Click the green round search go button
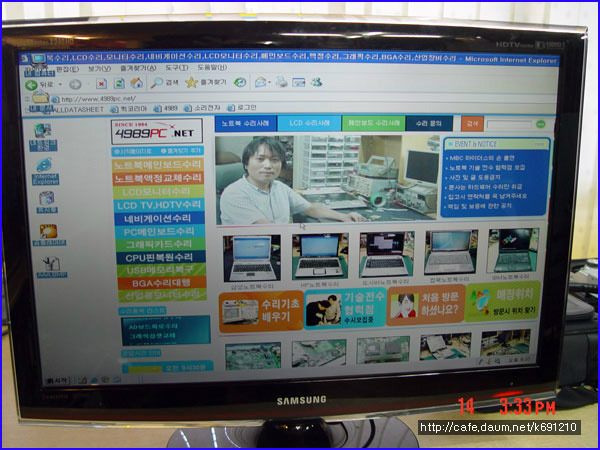Viewport: 600px width, 450px height. point(540,124)
